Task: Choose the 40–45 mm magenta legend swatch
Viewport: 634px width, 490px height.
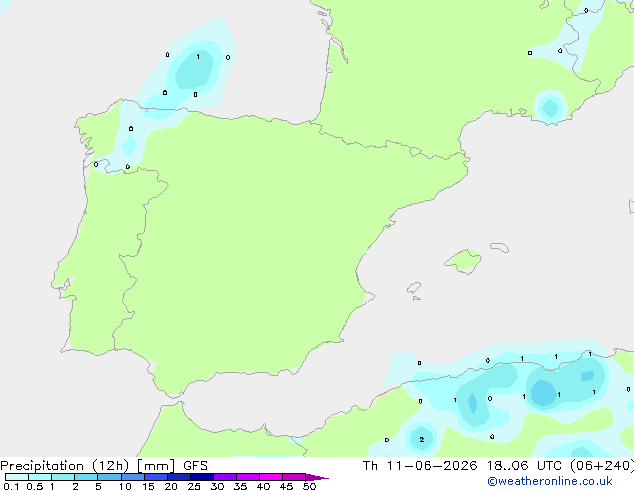Action: (271, 477)
